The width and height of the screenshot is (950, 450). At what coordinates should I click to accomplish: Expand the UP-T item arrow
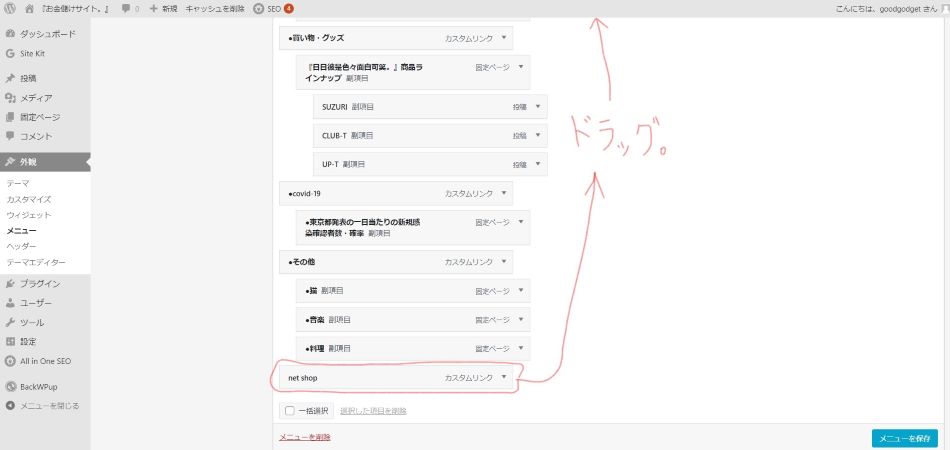(538, 164)
